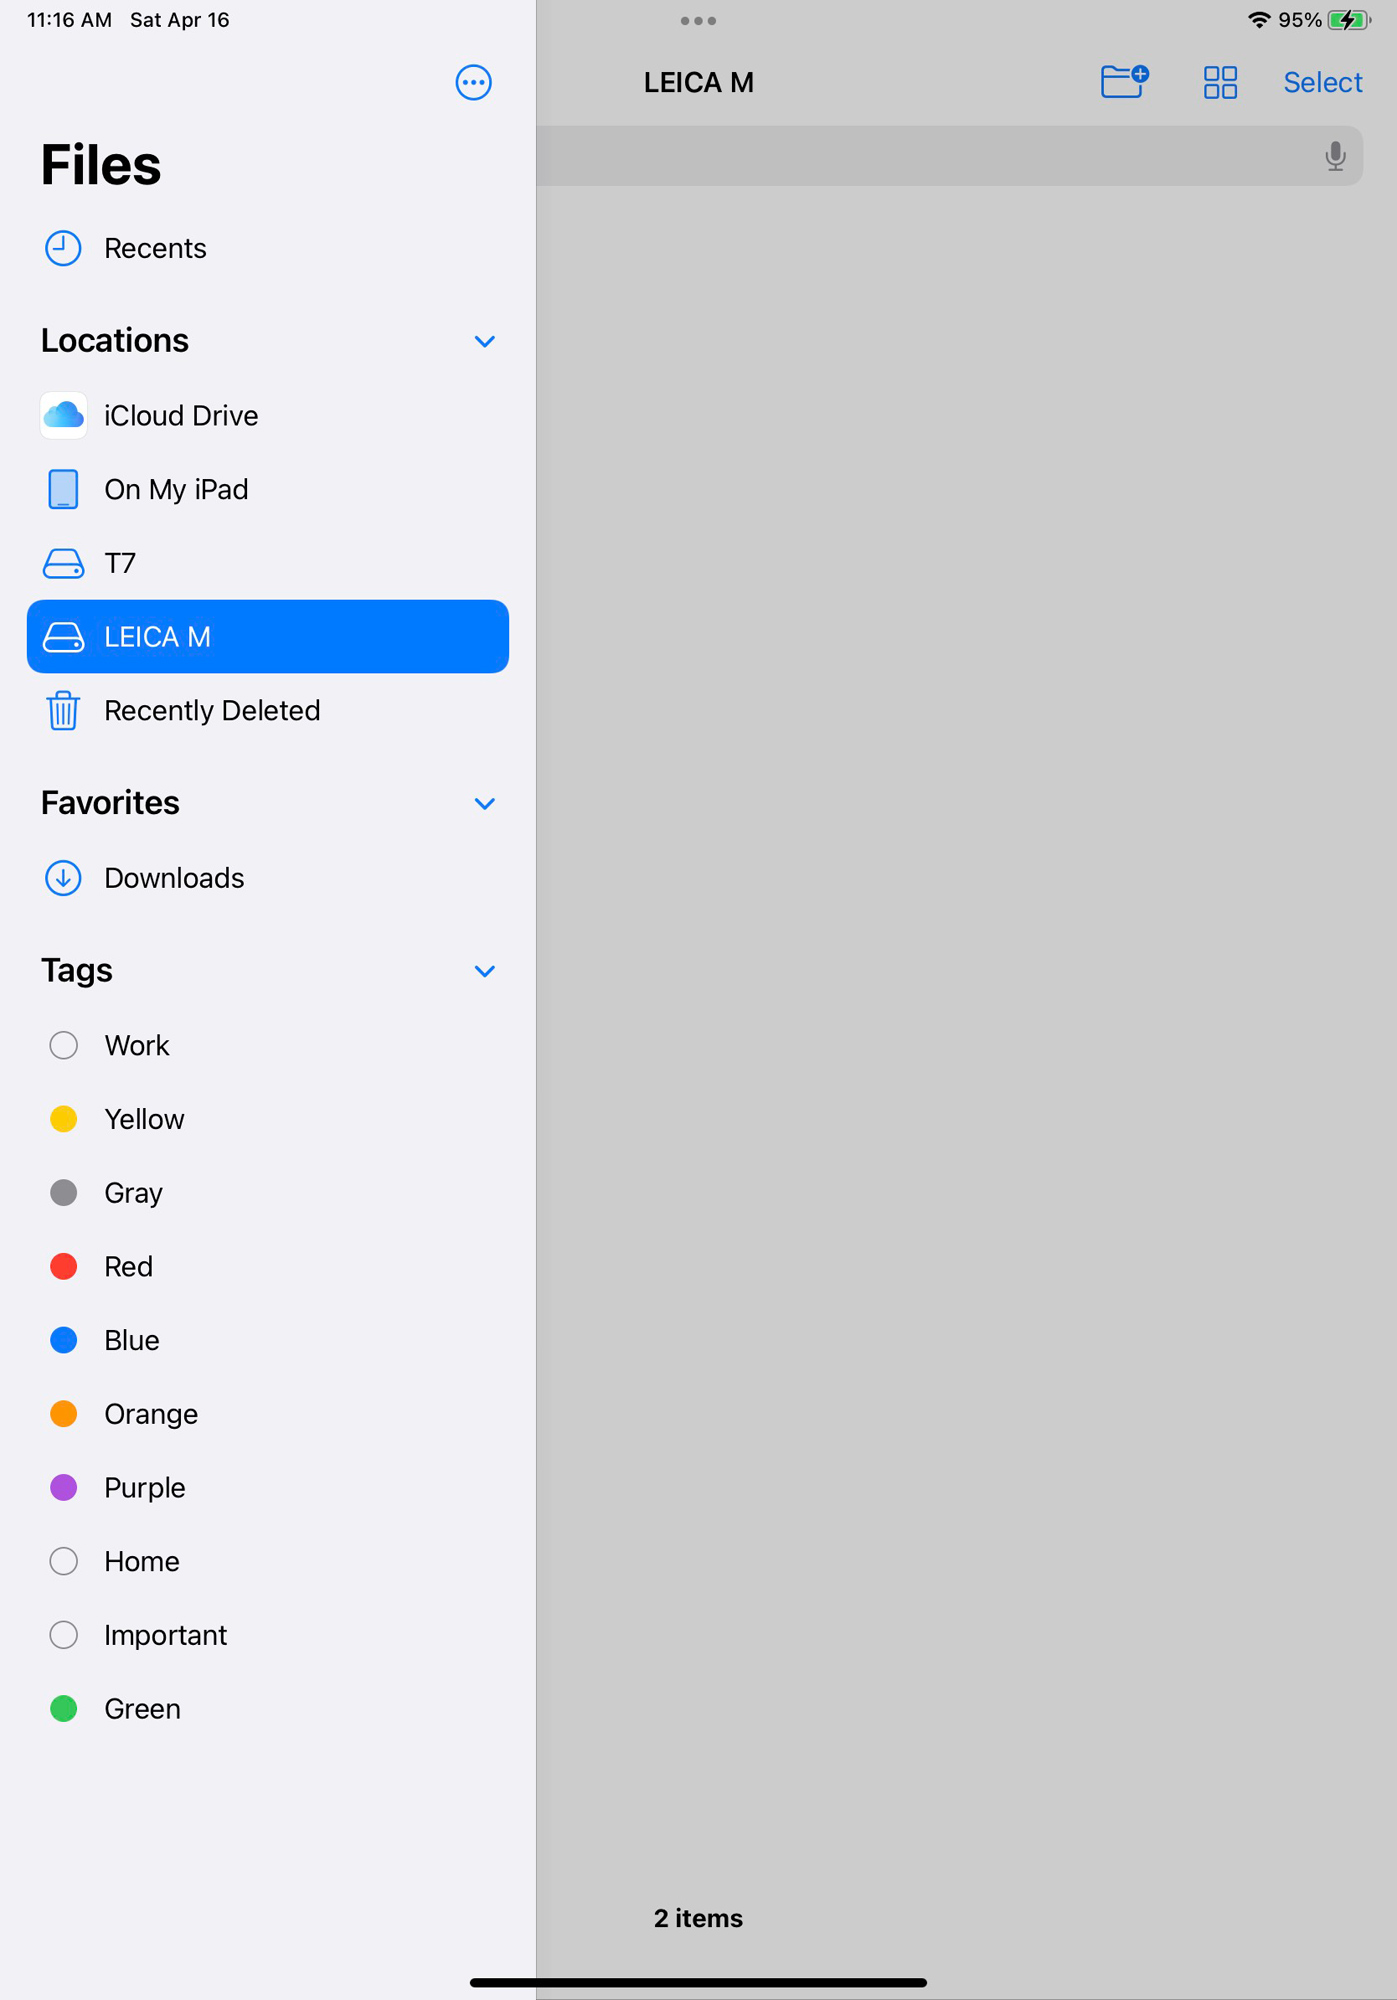Open the On My iPad location
This screenshot has width=1397, height=2000.
176,490
